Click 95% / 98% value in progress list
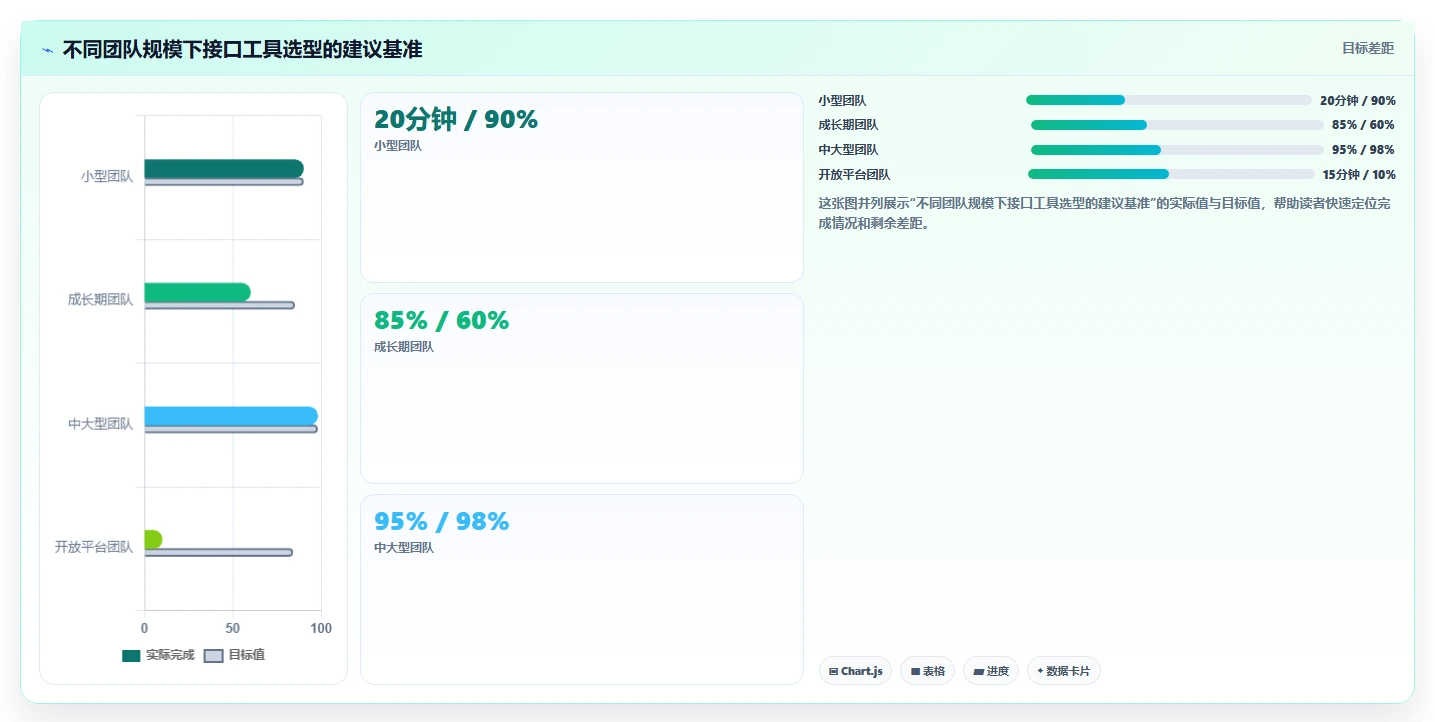This screenshot has width=1435, height=722. [1363, 150]
